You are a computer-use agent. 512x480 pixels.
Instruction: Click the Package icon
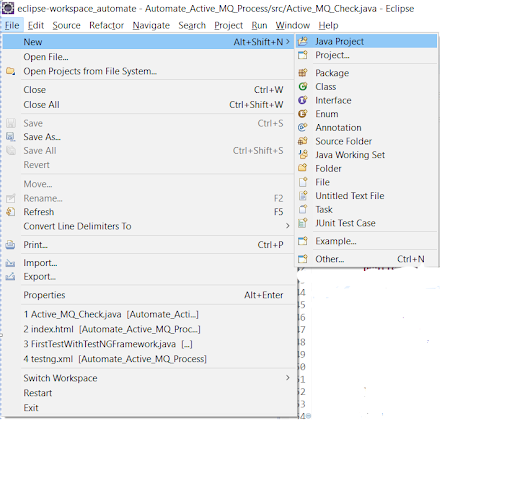click(303, 73)
